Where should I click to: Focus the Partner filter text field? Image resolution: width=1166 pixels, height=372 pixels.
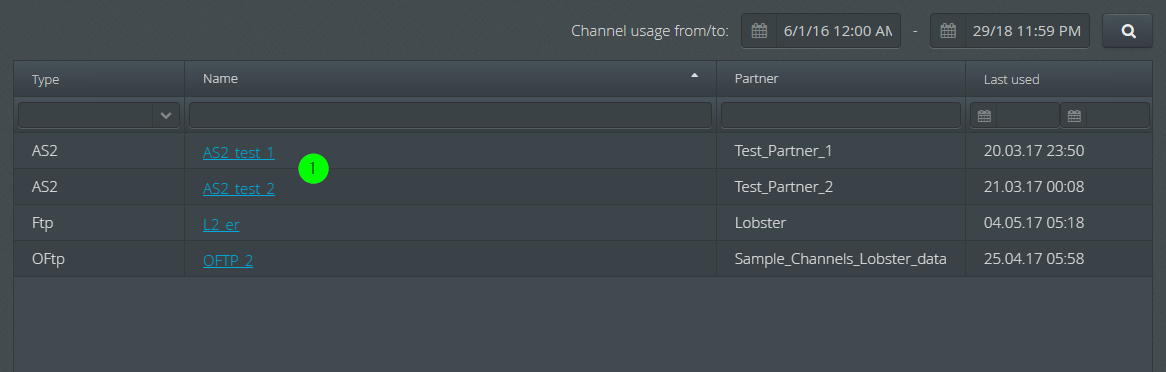pyautogui.click(x=841, y=115)
